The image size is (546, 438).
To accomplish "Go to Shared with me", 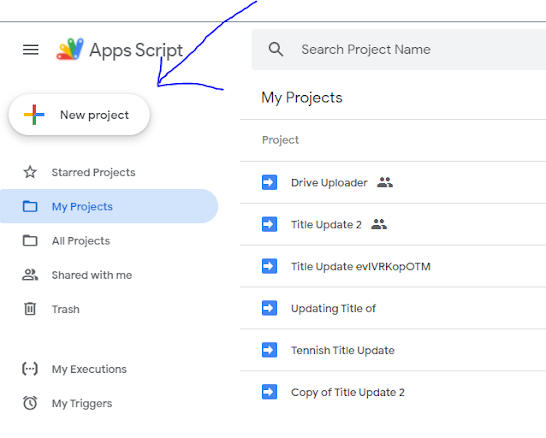I will (x=92, y=275).
